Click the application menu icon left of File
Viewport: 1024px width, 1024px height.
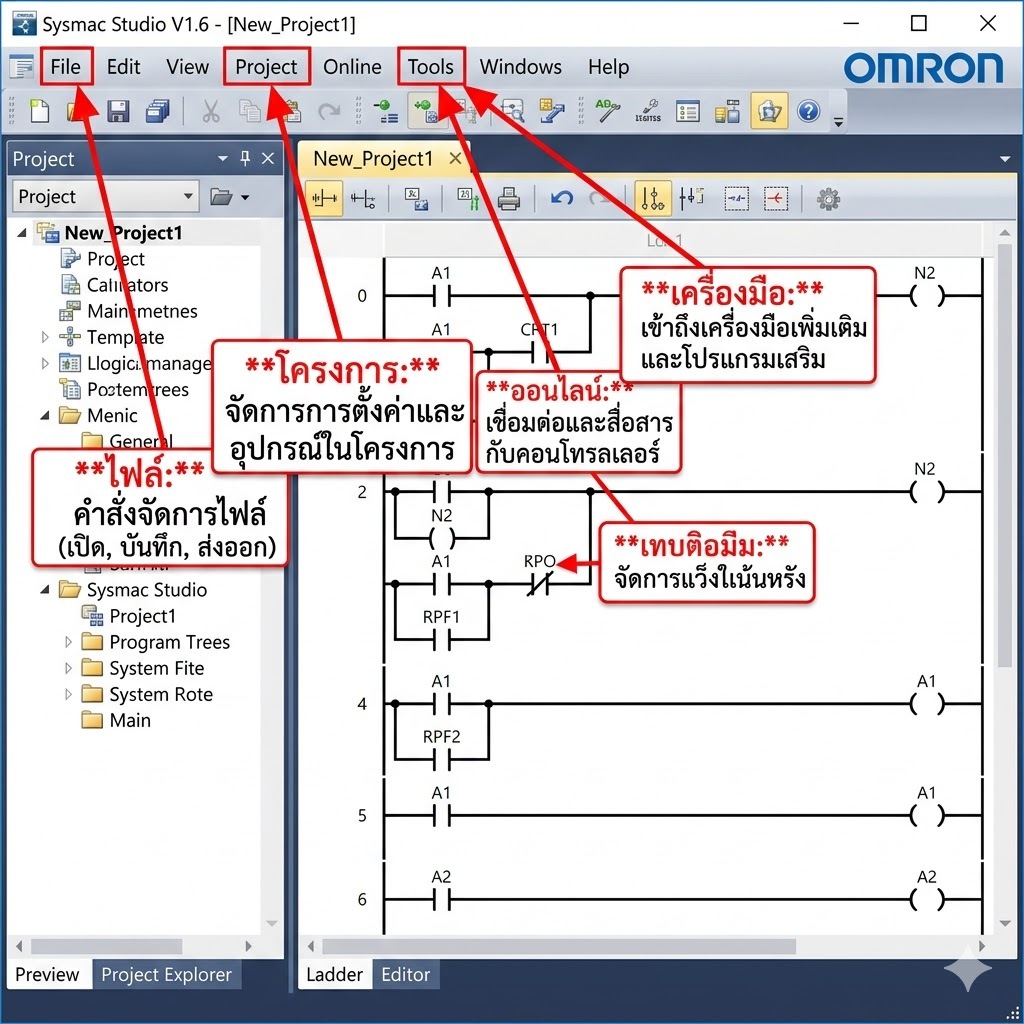coord(22,67)
